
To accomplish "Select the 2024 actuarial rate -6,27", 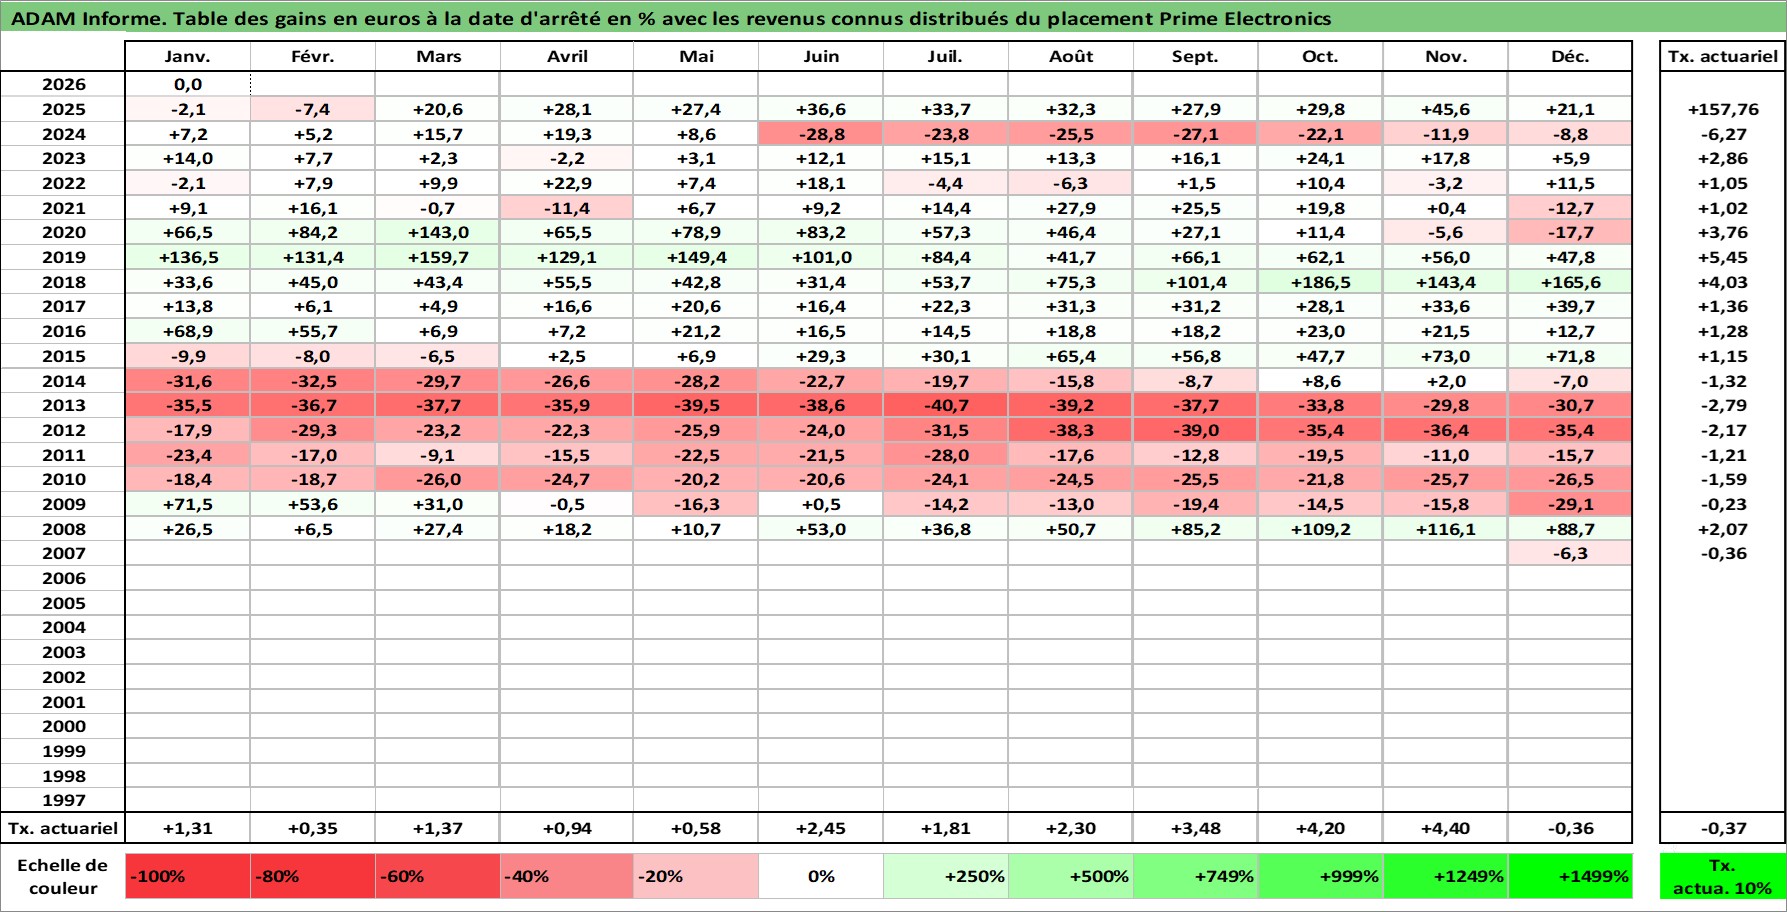I will pyautogui.click(x=1722, y=134).
